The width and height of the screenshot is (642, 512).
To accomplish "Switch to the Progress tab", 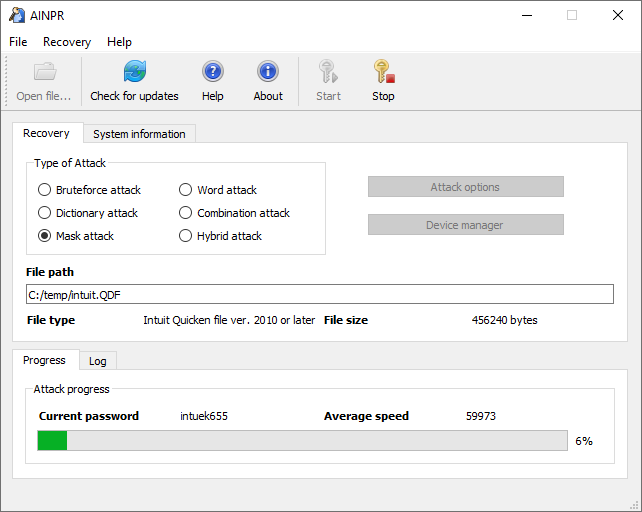I will [x=44, y=360].
